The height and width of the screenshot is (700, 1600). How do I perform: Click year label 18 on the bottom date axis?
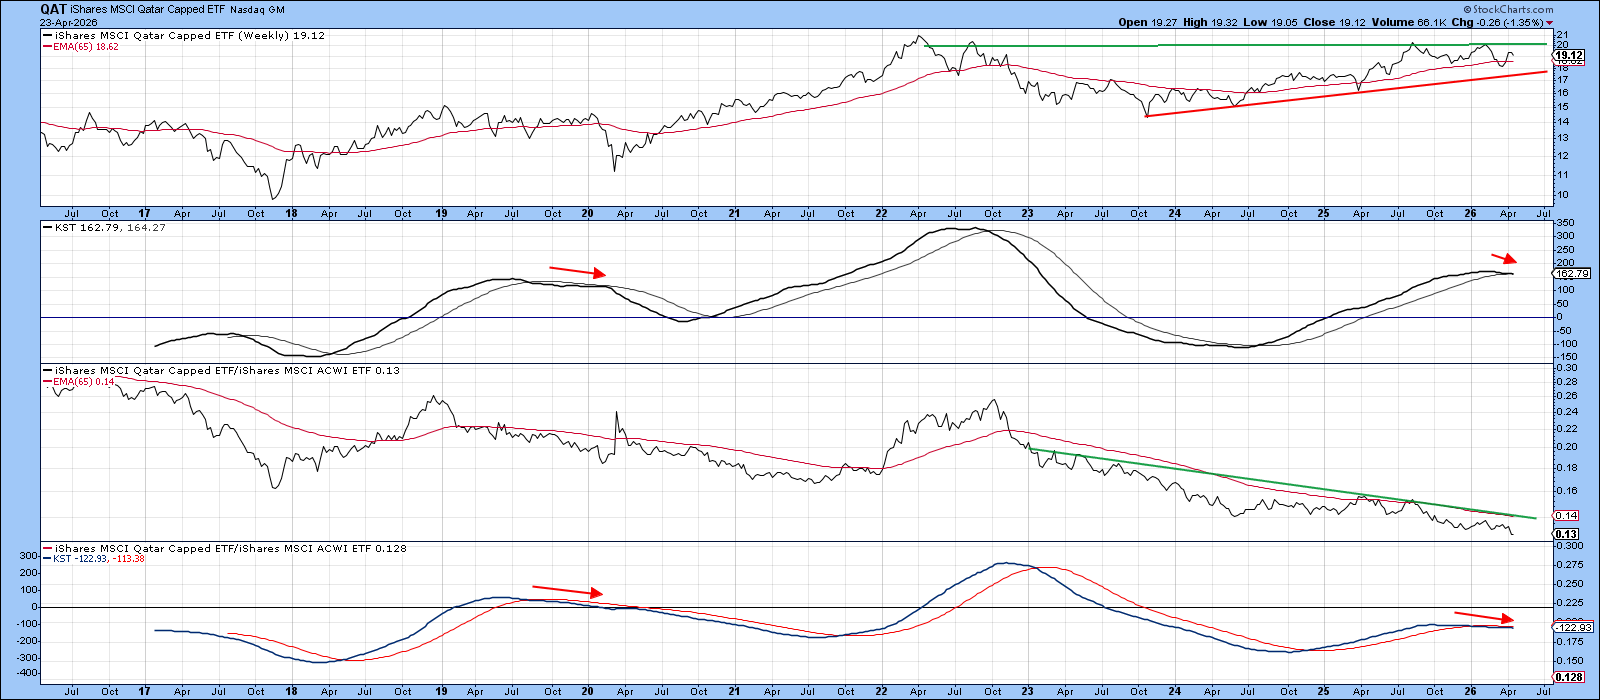point(293,690)
